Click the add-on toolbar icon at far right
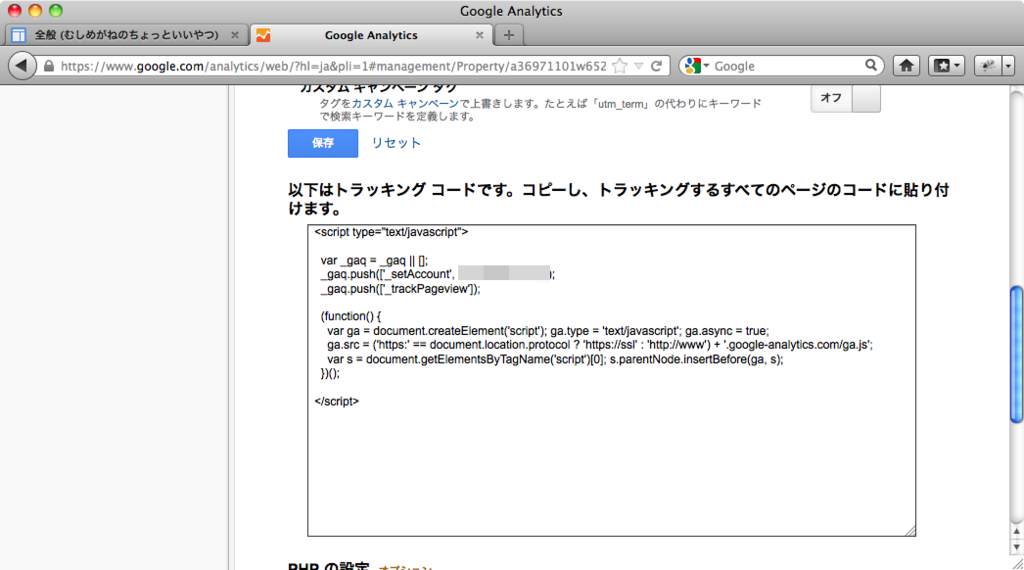Screen dimensions: 1024x570 (x=988, y=65)
